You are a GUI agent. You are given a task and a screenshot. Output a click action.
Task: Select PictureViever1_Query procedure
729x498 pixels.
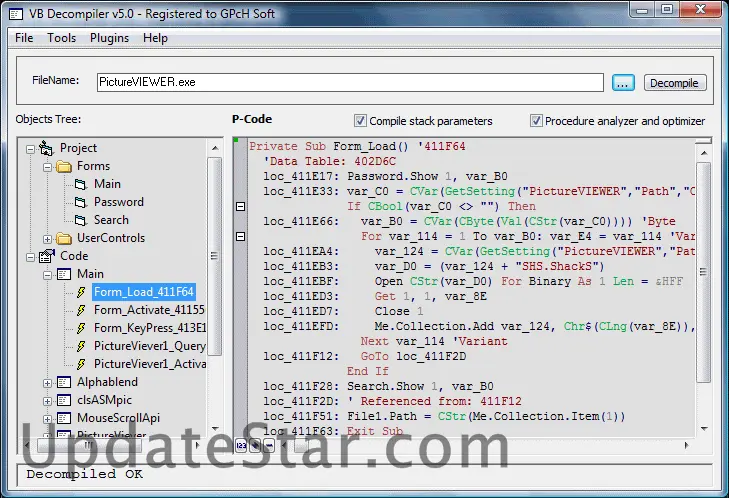[150, 346]
